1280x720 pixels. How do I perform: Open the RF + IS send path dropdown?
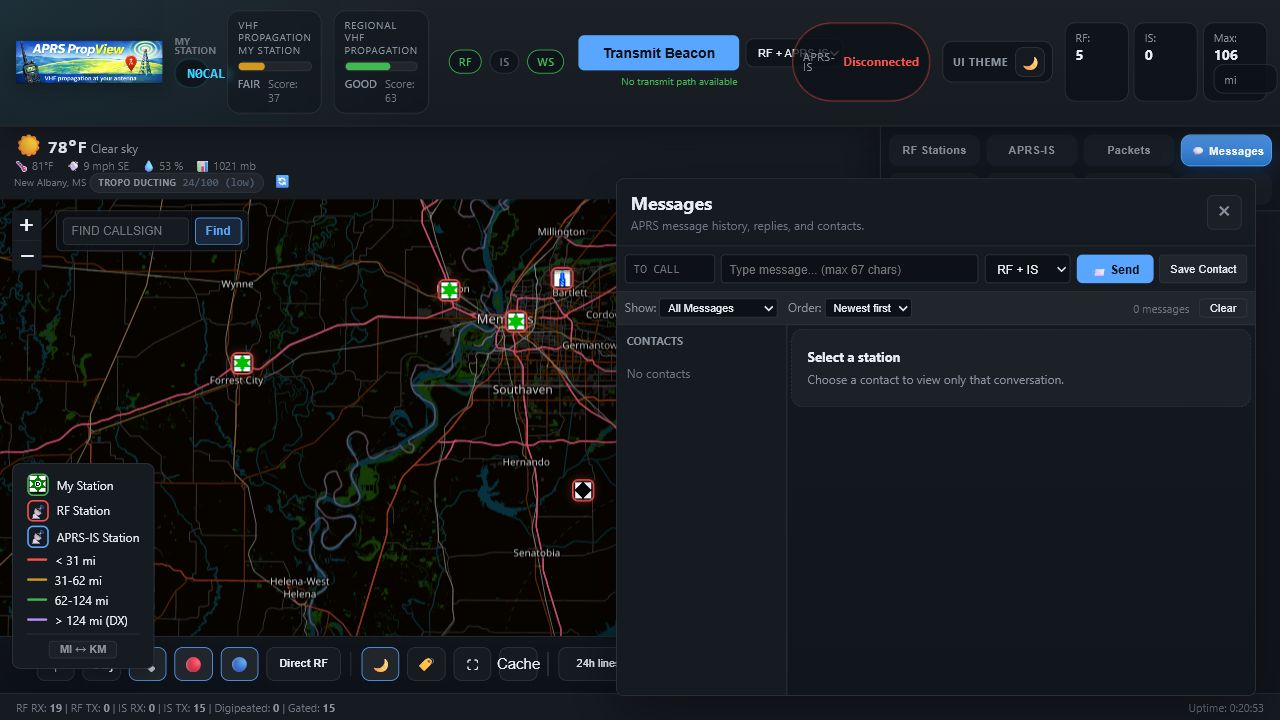tap(1028, 269)
